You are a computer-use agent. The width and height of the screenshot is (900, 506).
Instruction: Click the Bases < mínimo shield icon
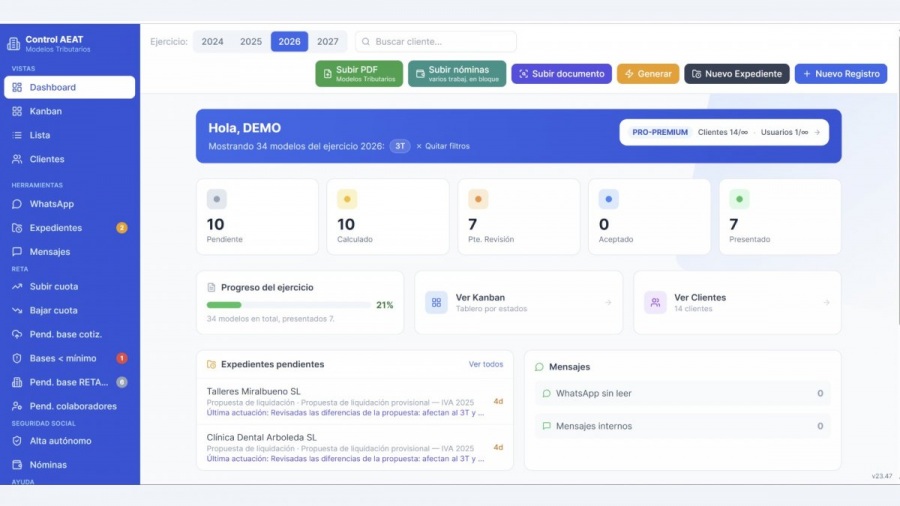click(x=17, y=358)
